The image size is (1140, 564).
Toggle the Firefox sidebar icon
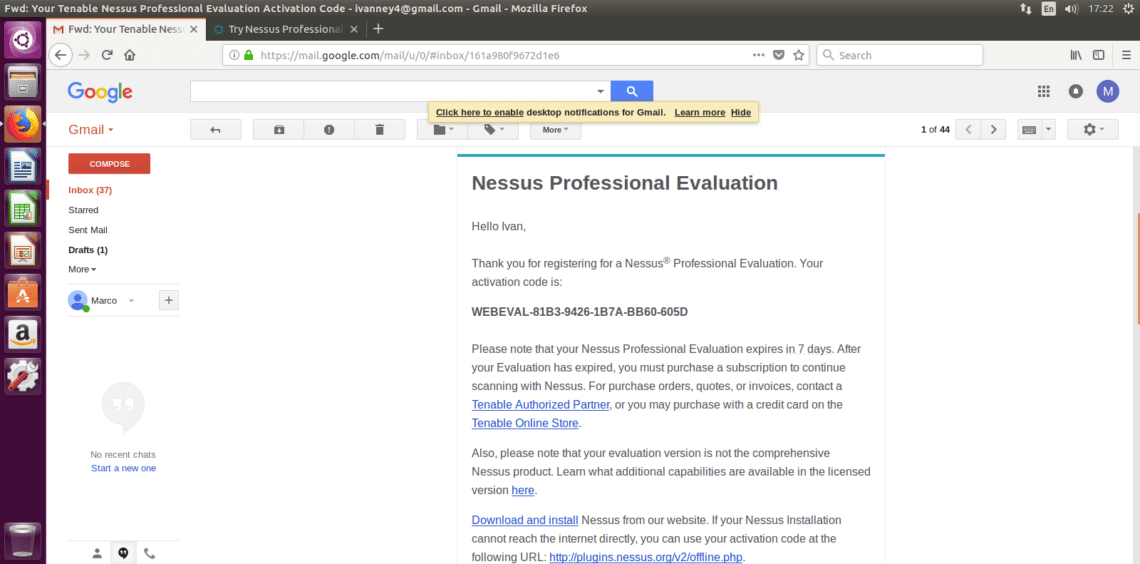1099,55
